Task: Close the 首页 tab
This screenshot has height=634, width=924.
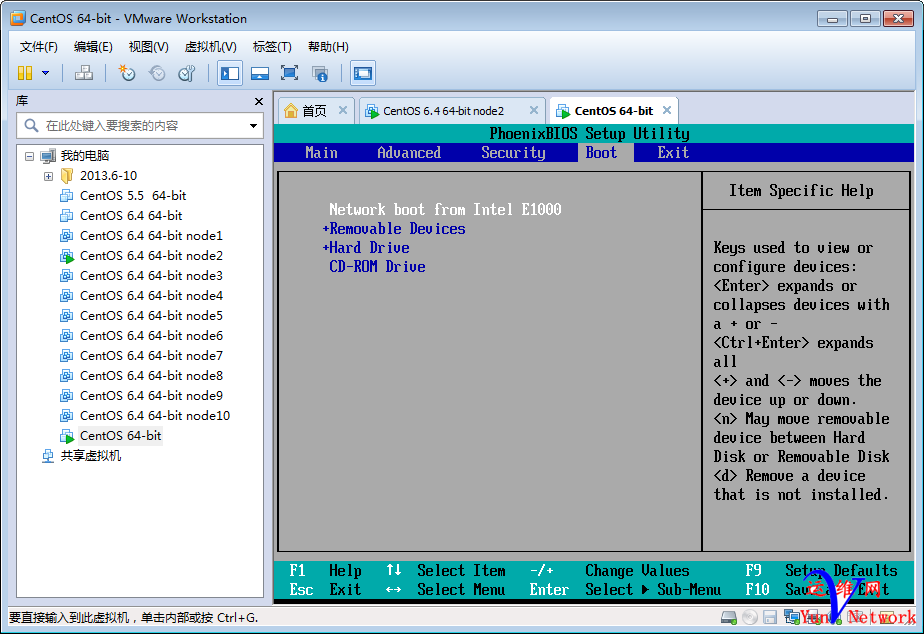Action: [x=342, y=110]
